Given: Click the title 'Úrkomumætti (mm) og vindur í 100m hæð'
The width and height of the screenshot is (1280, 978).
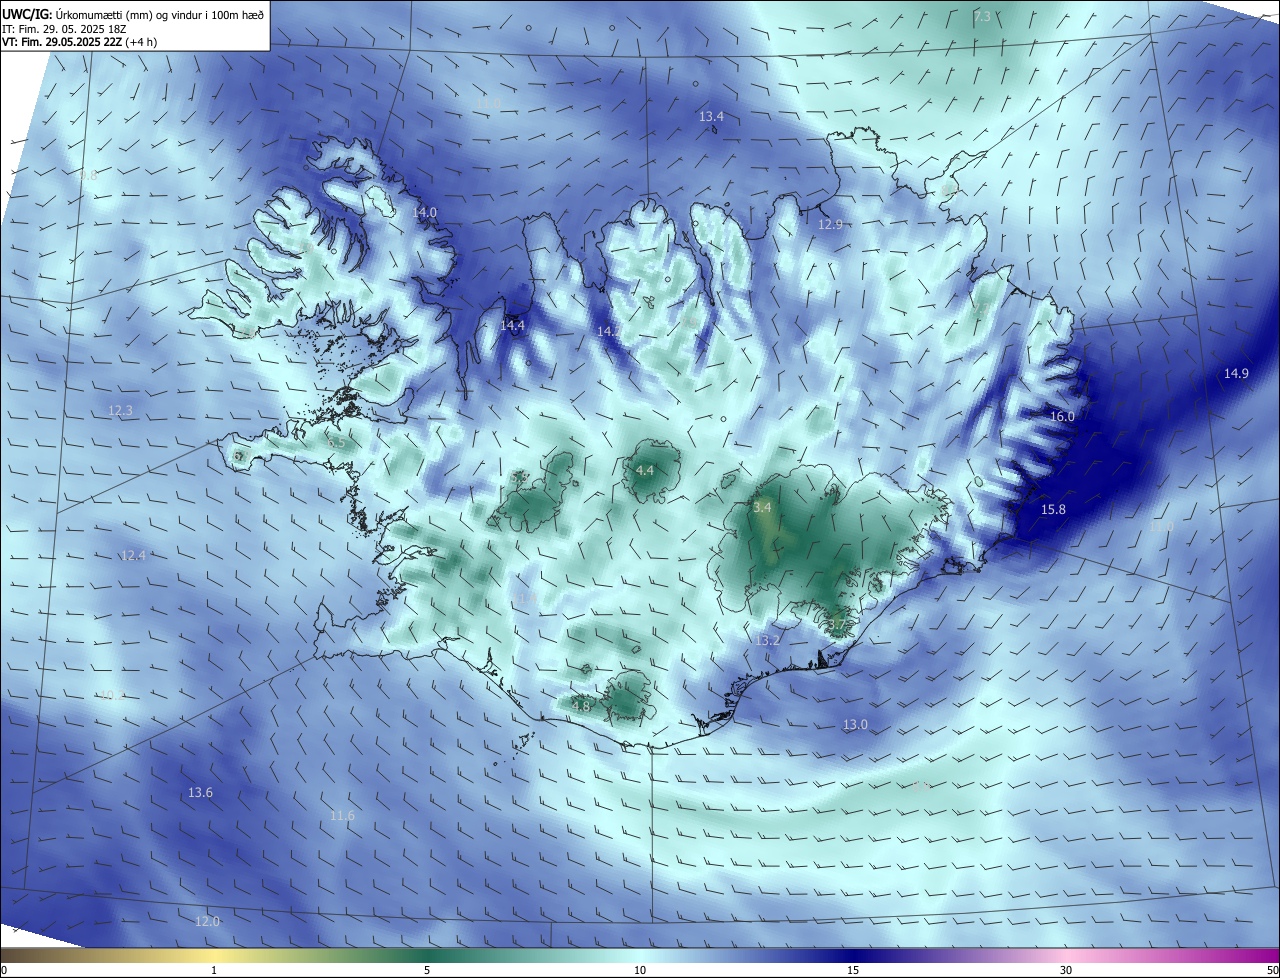Looking at the screenshot, I should [x=160, y=15].
